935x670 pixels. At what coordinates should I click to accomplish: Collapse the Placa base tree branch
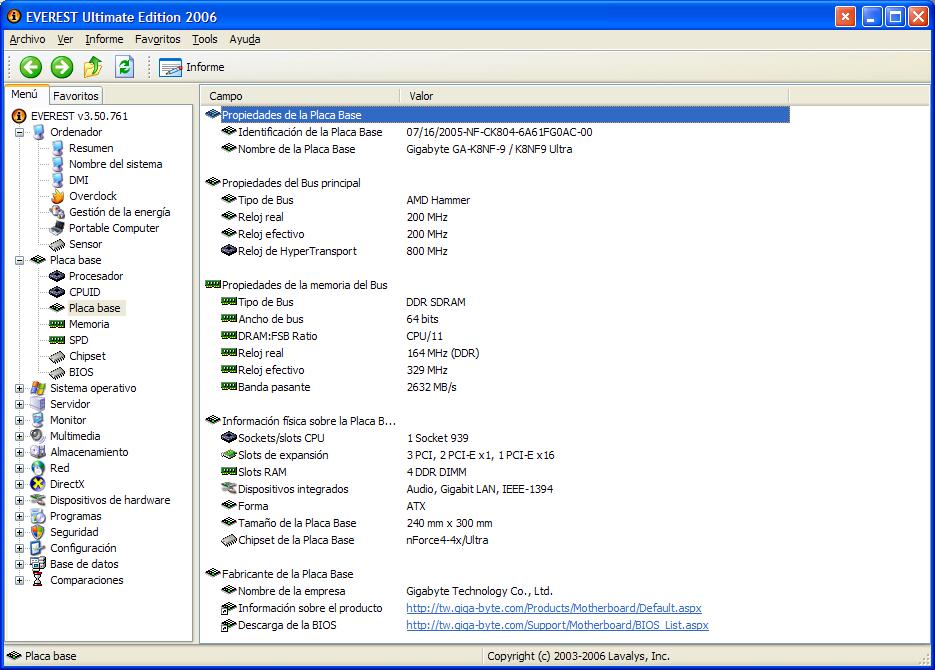pyautogui.click(x=20, y=260)
